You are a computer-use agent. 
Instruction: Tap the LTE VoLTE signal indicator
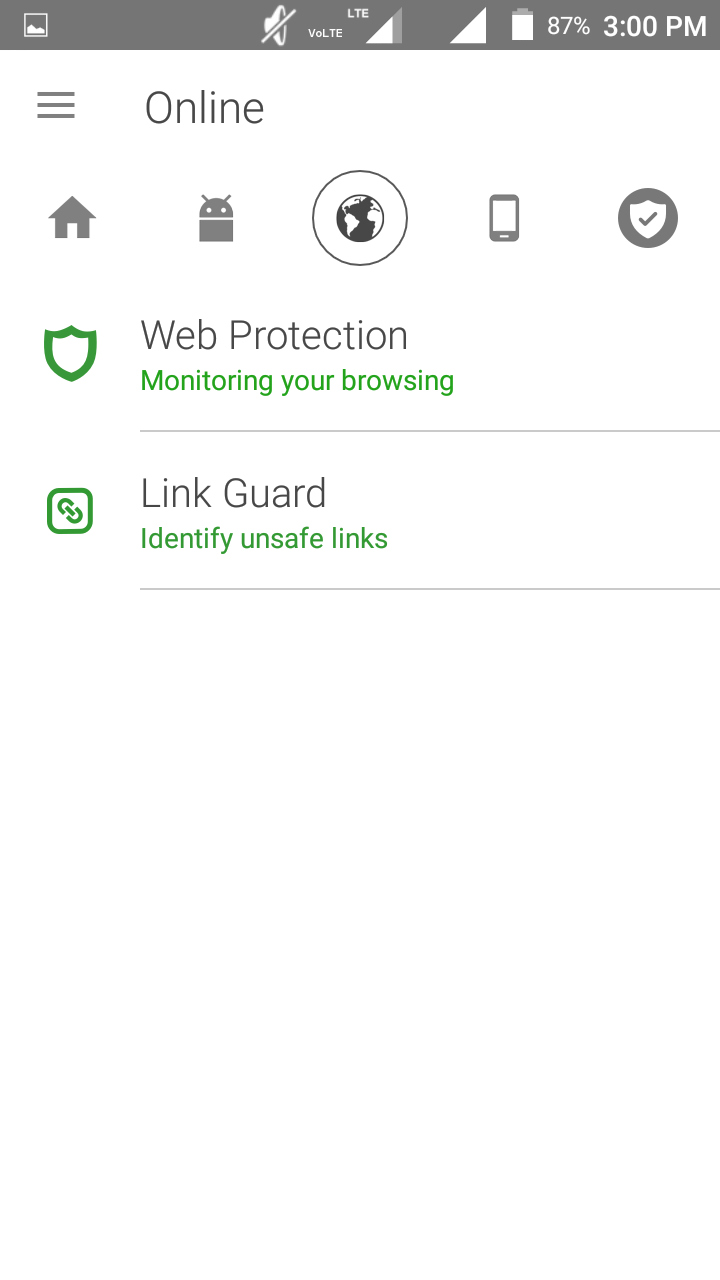click(354, 25)
